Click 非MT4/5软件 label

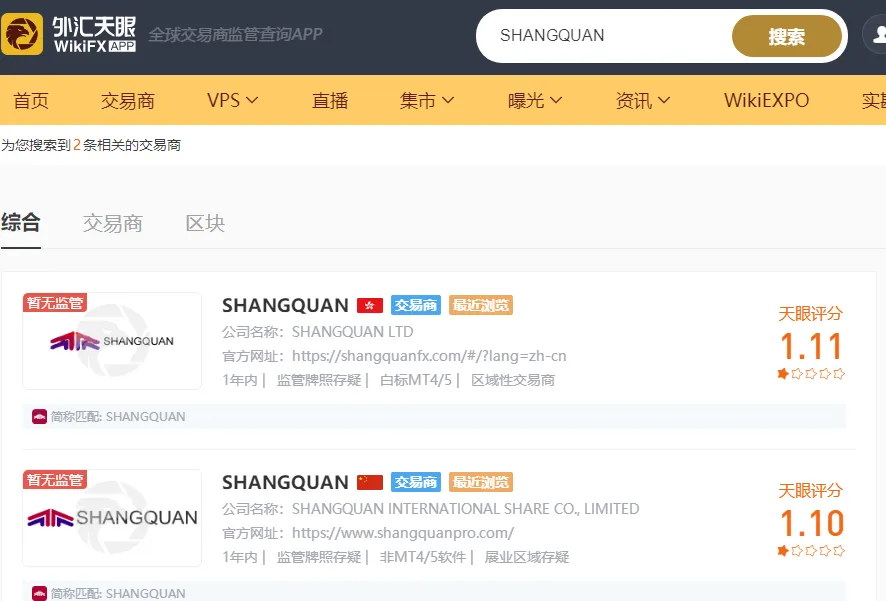[x=423, y=557]
